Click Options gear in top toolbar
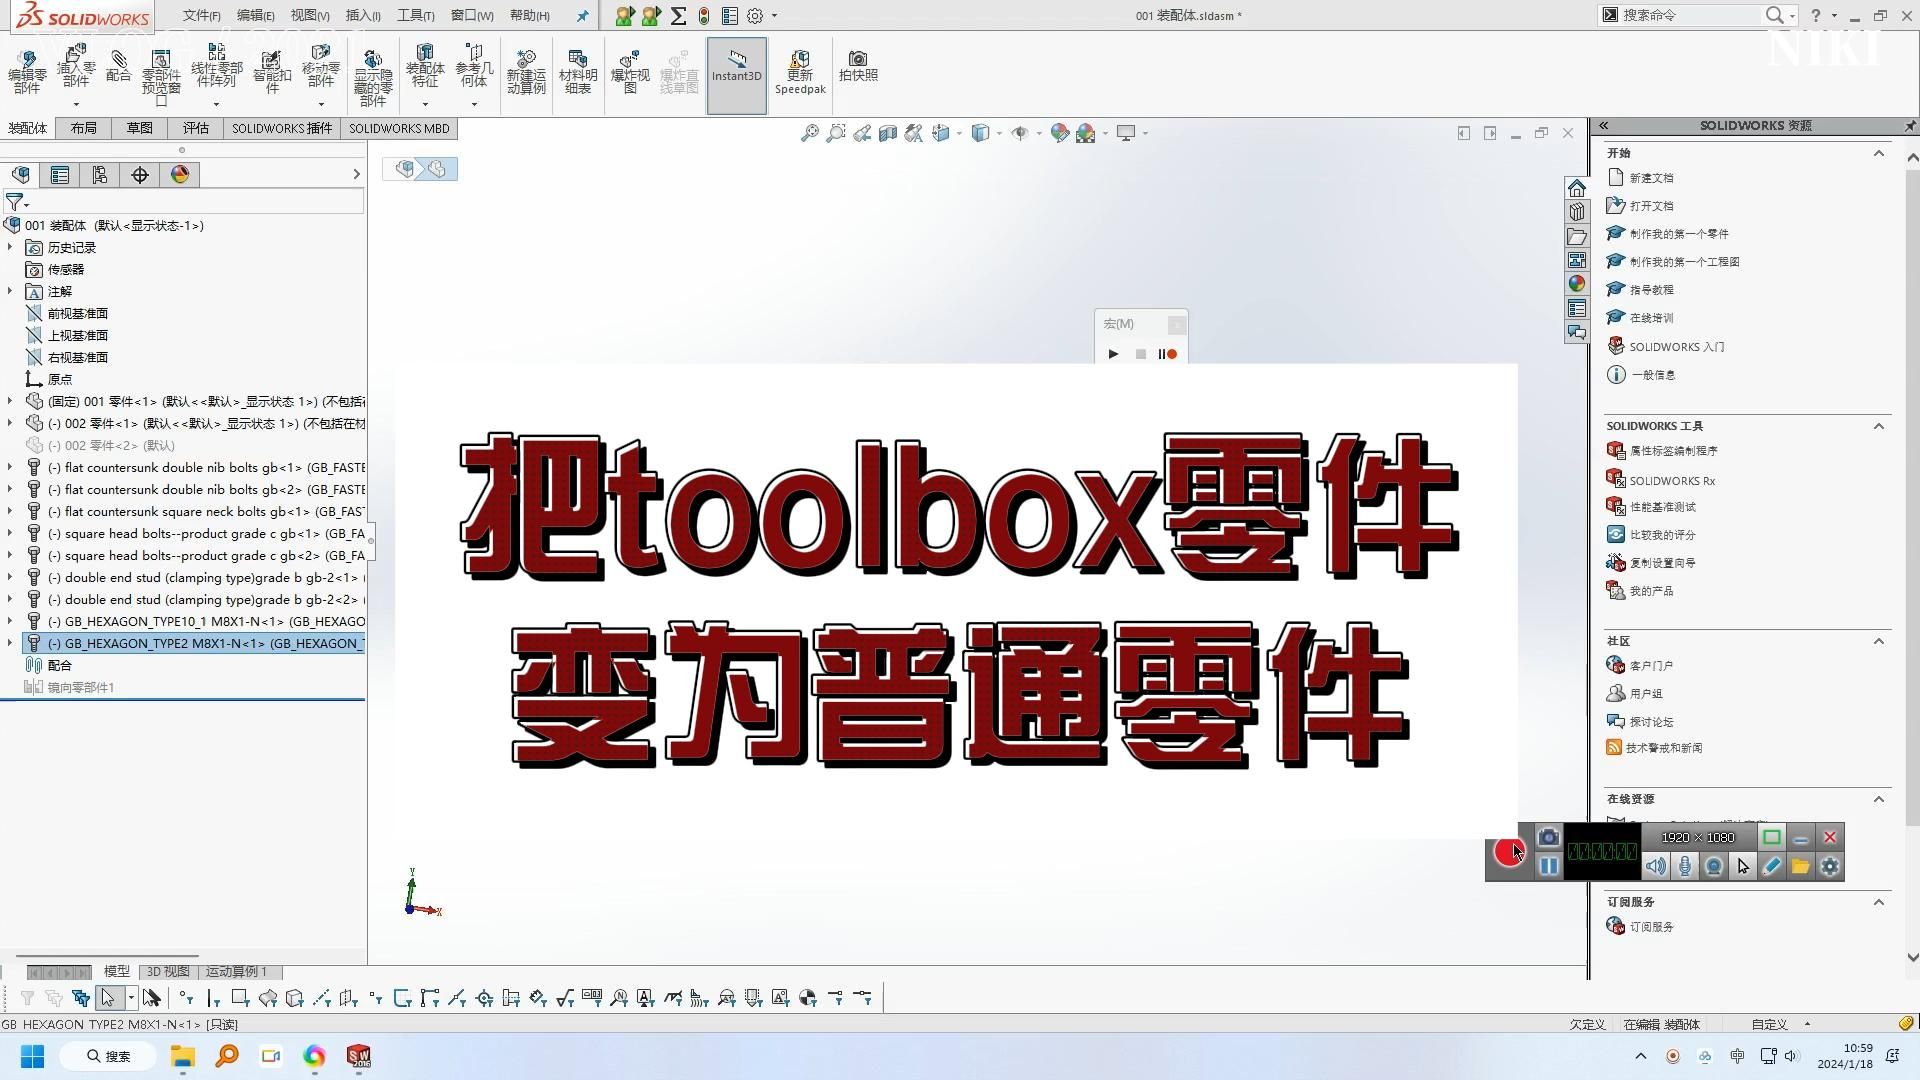1920x1080 pixels. (755, 16)
